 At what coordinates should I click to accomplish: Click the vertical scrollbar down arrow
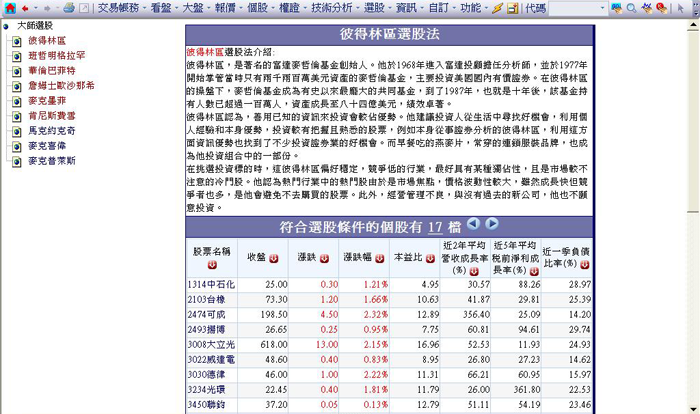[692, 409]
